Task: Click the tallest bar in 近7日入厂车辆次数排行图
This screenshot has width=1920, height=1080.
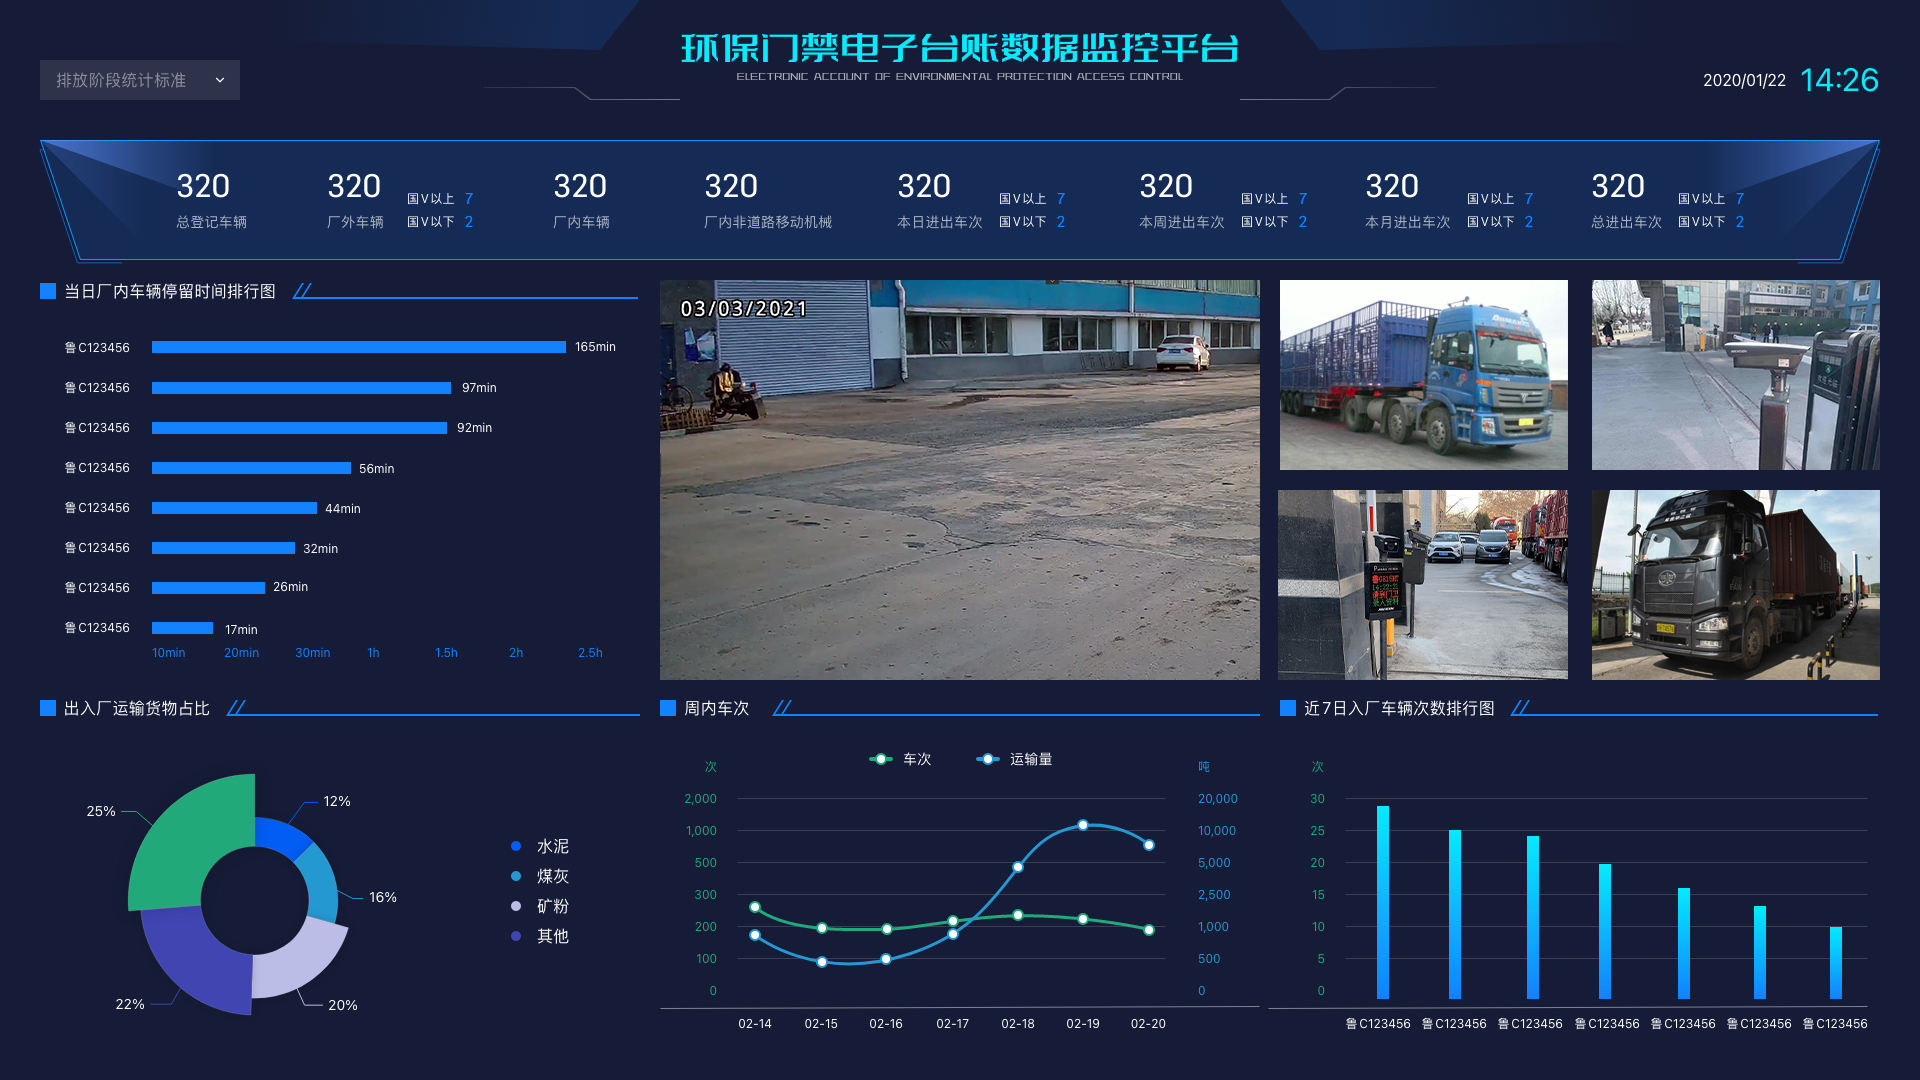Action: [x=1383, y=900]
